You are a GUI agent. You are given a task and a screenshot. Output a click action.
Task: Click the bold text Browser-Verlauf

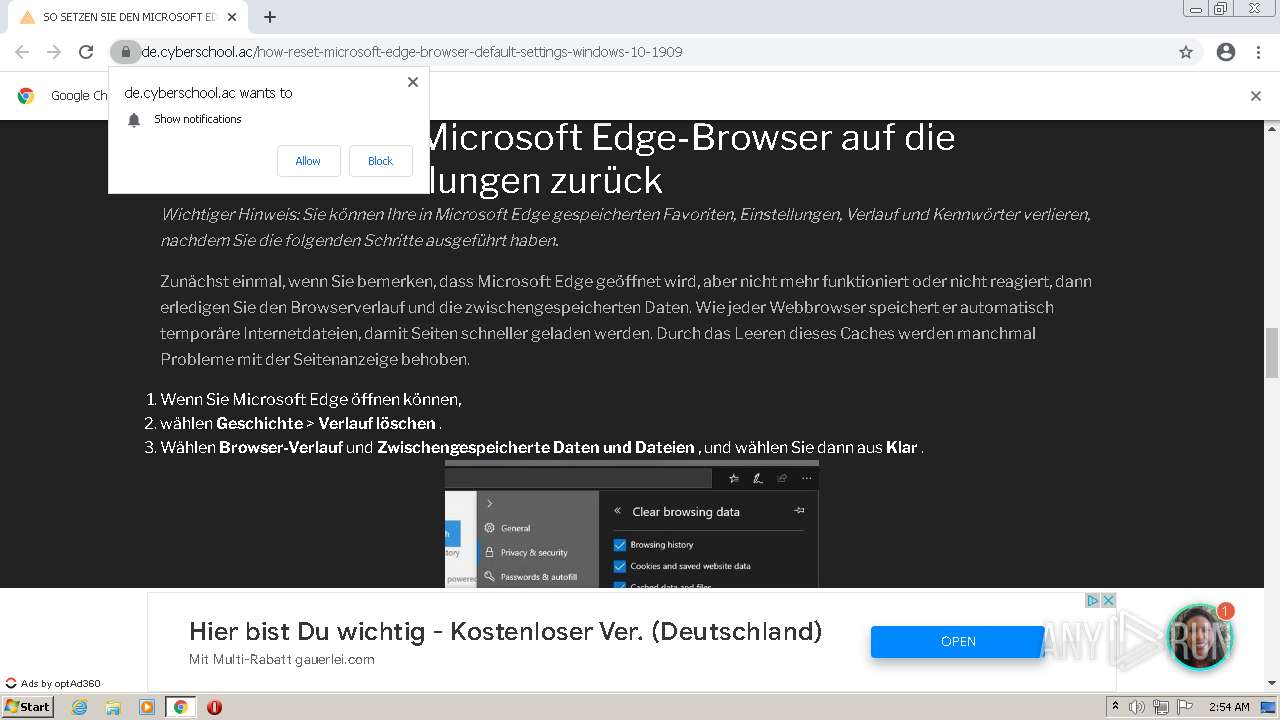pos(281,447)
